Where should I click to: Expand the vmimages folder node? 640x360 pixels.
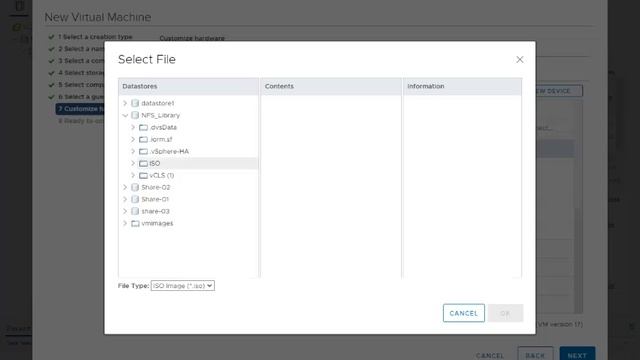125,223
